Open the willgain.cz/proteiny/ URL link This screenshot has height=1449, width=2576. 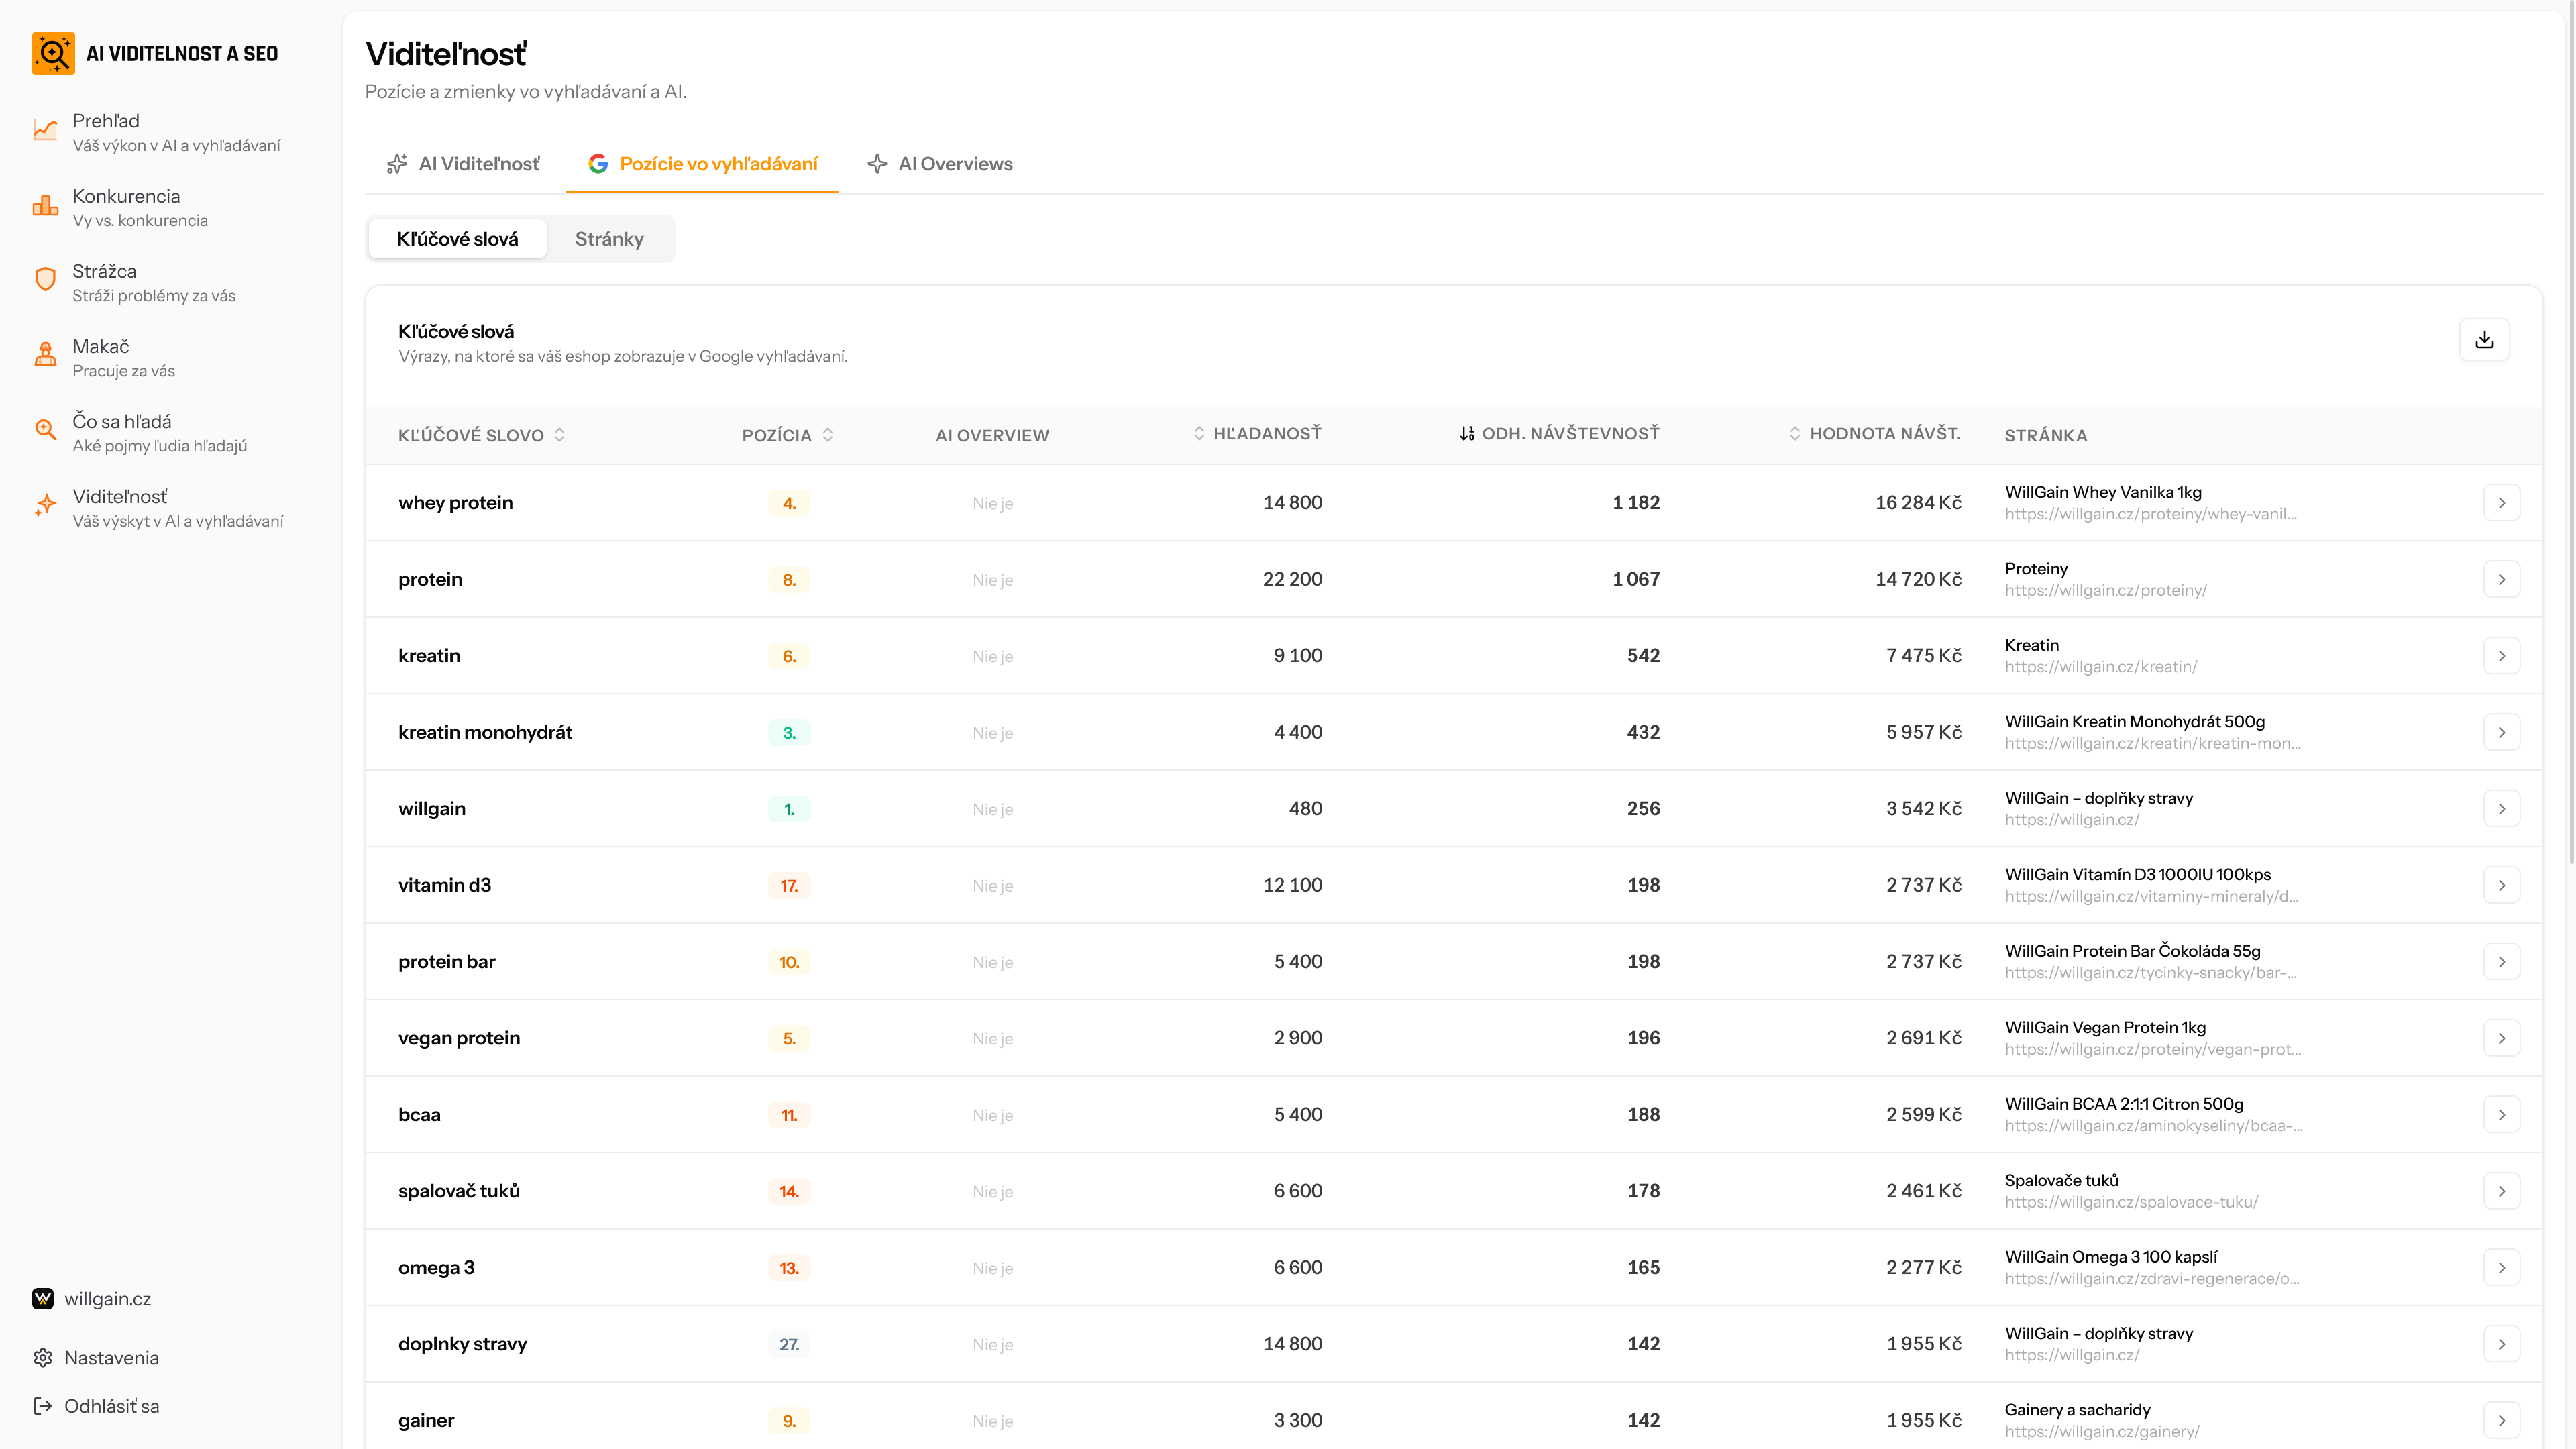pos(2105,590)
